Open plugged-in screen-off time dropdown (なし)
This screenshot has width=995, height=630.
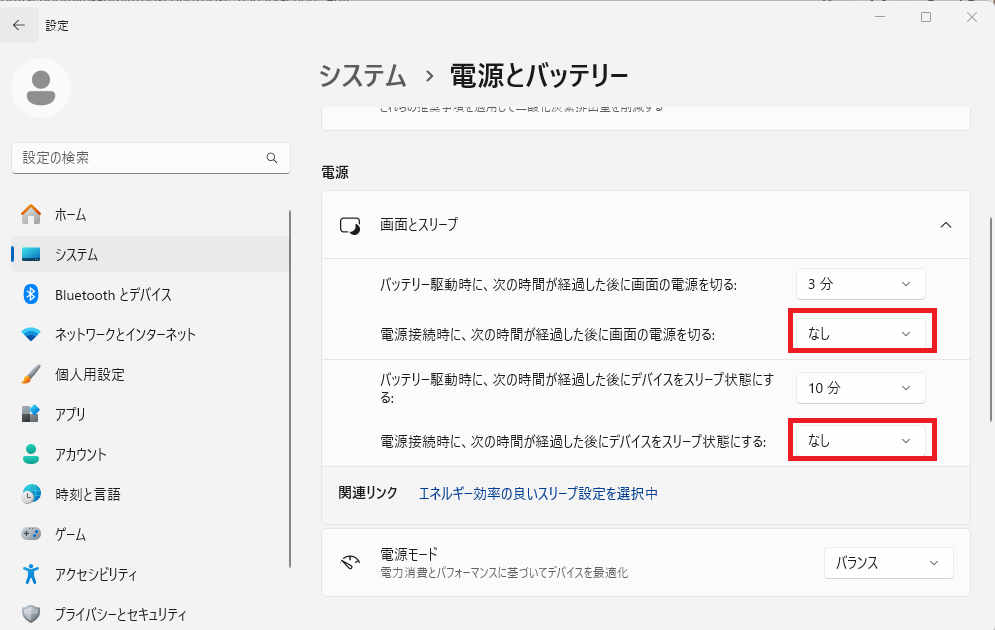pyautogui.click(x=860, y=334)
